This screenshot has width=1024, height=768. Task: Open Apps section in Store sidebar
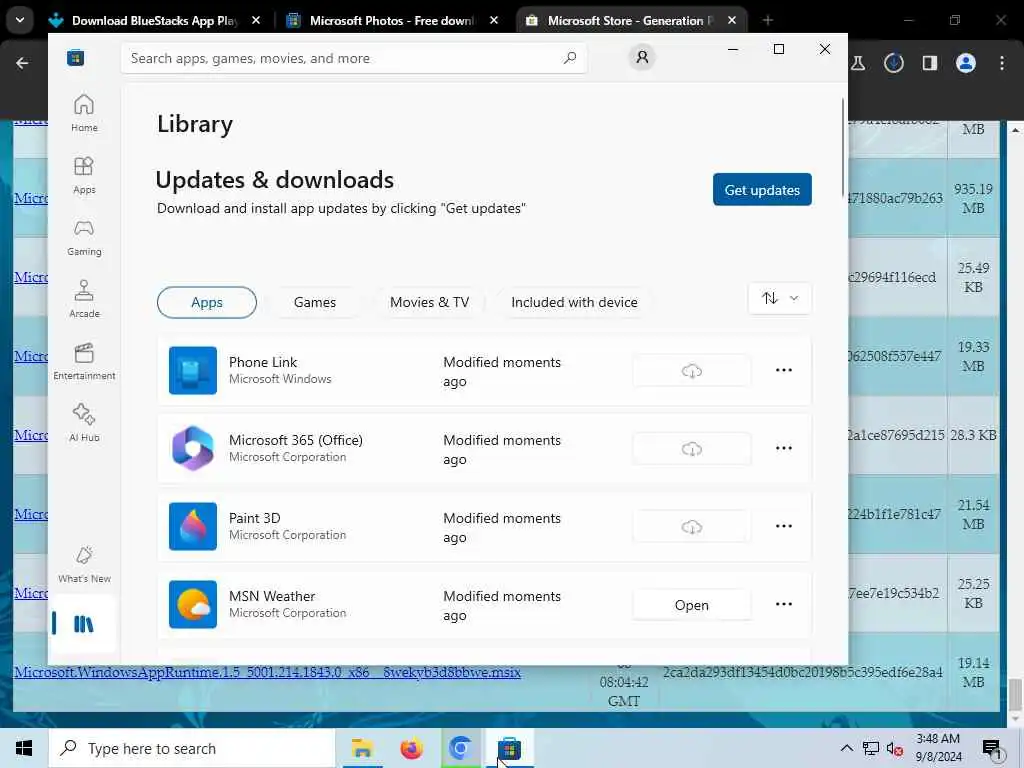(84, 175)
